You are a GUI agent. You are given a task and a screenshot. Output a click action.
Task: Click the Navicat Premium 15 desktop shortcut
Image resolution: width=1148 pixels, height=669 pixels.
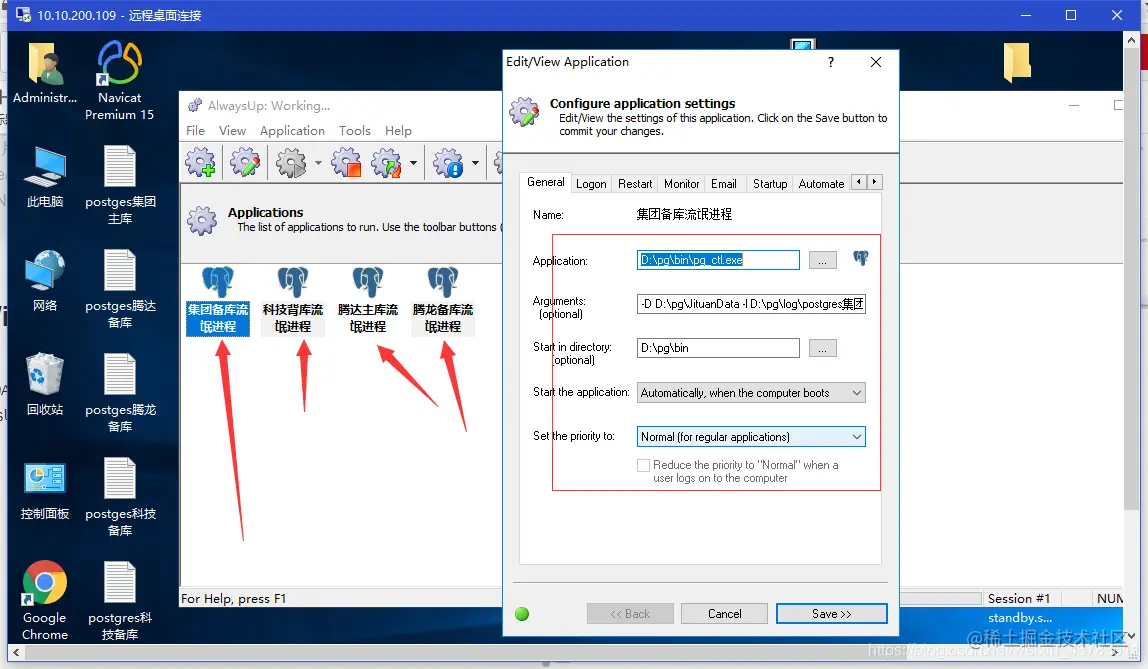point(119,81)
